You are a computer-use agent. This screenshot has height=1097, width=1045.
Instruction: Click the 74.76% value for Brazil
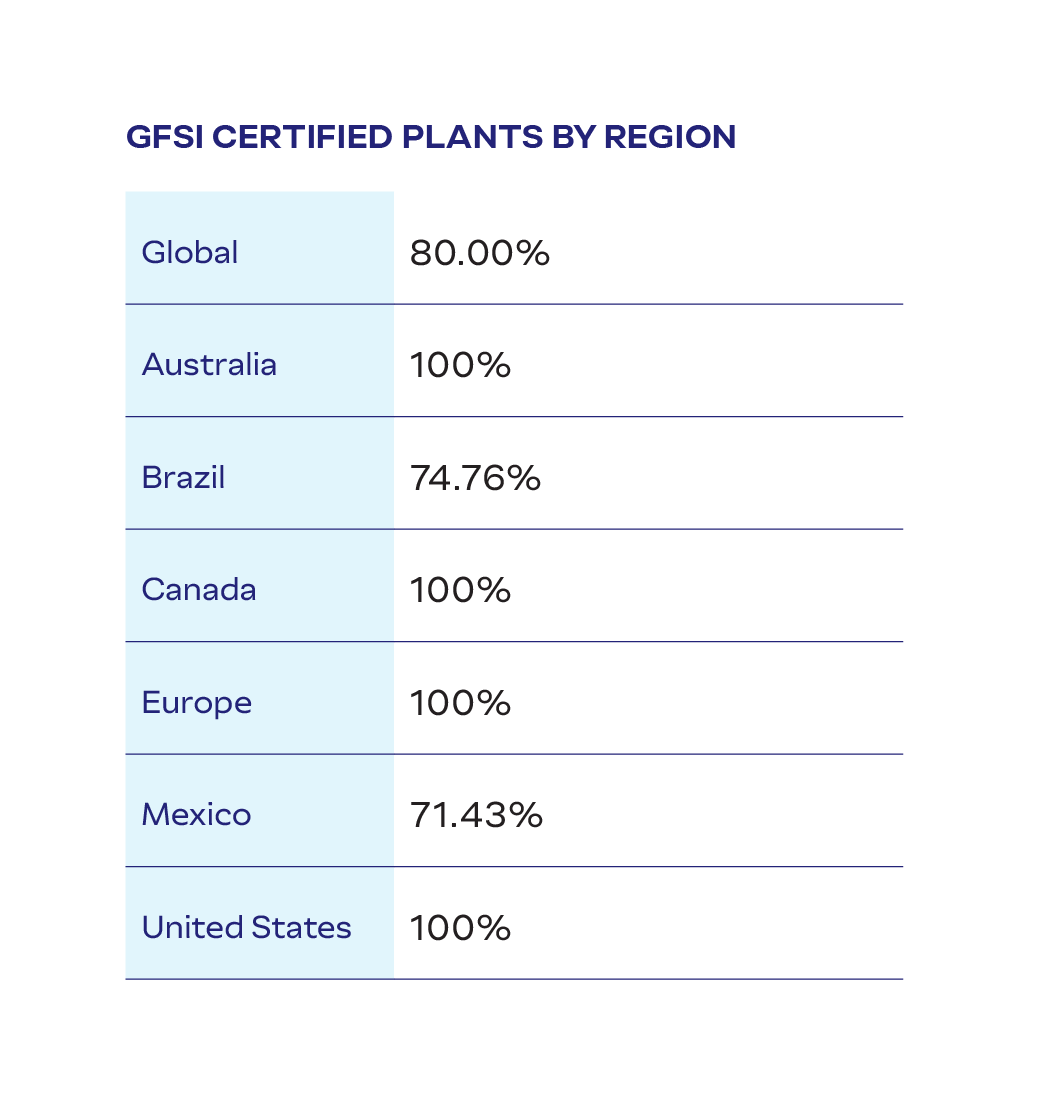[475, 478]
